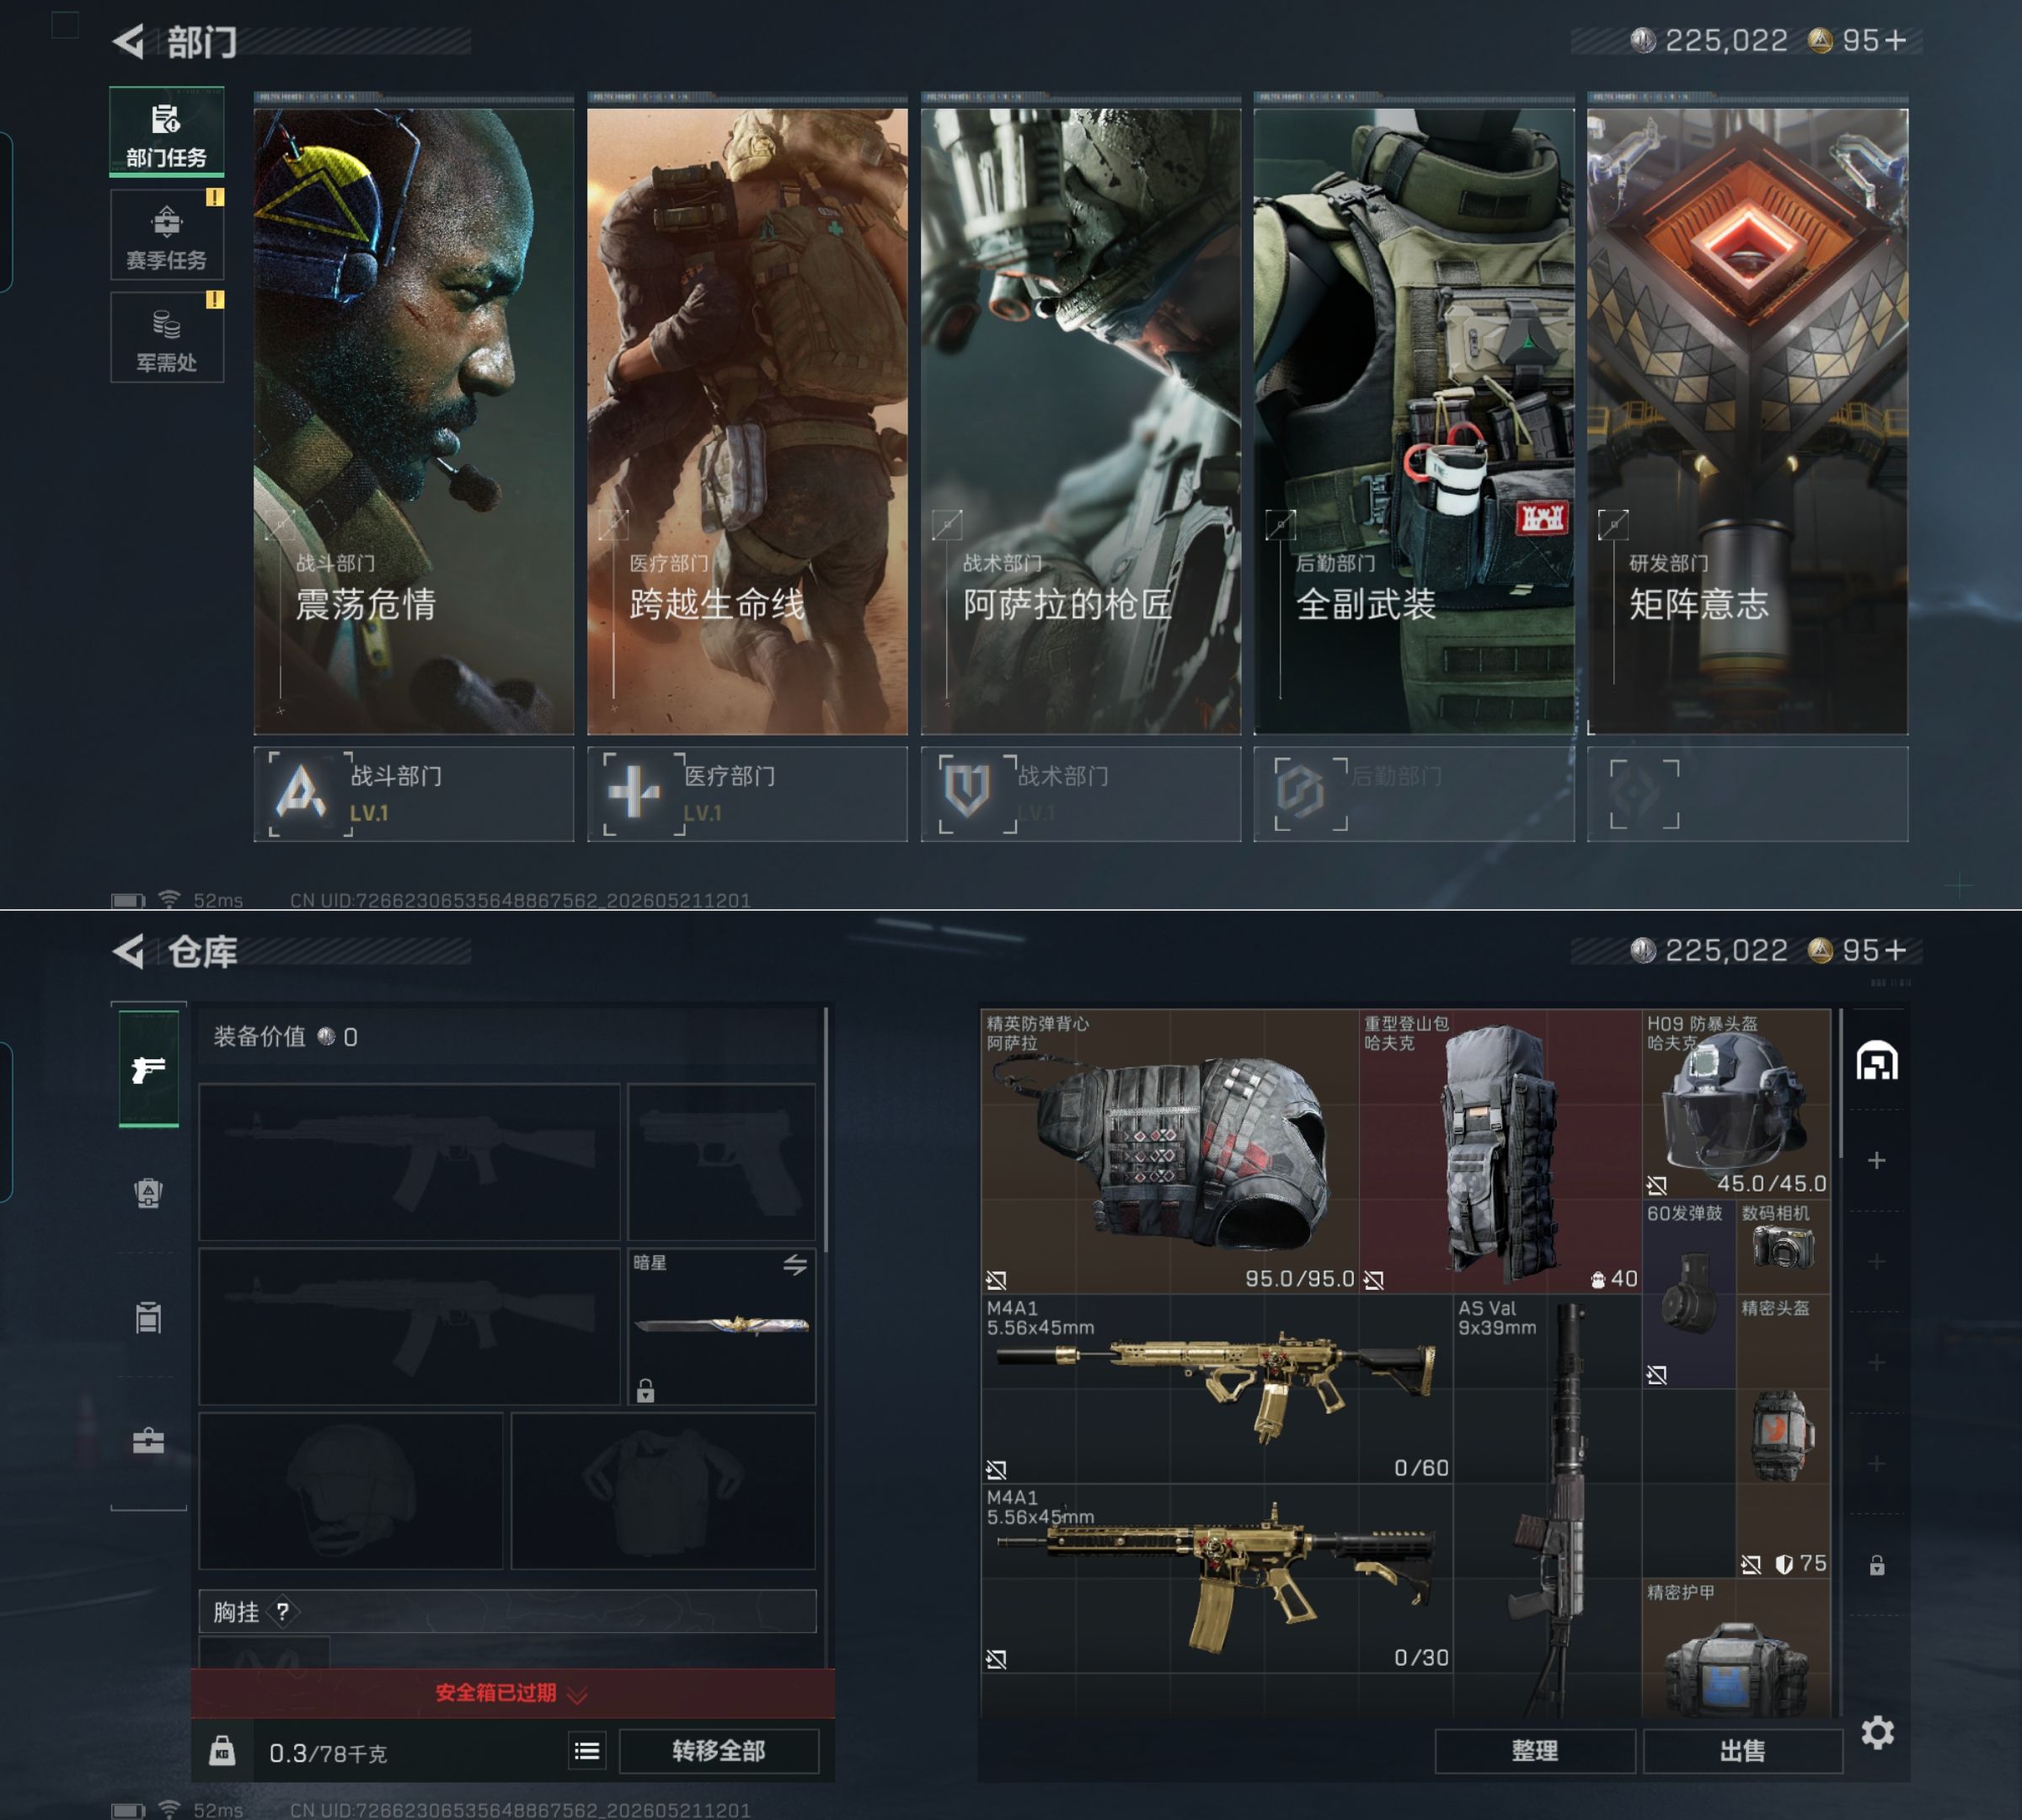Click the 整理 sort button
Image resolution: width=2022 pixels, height=1820 pixels.
(x=1535, y=1751)
